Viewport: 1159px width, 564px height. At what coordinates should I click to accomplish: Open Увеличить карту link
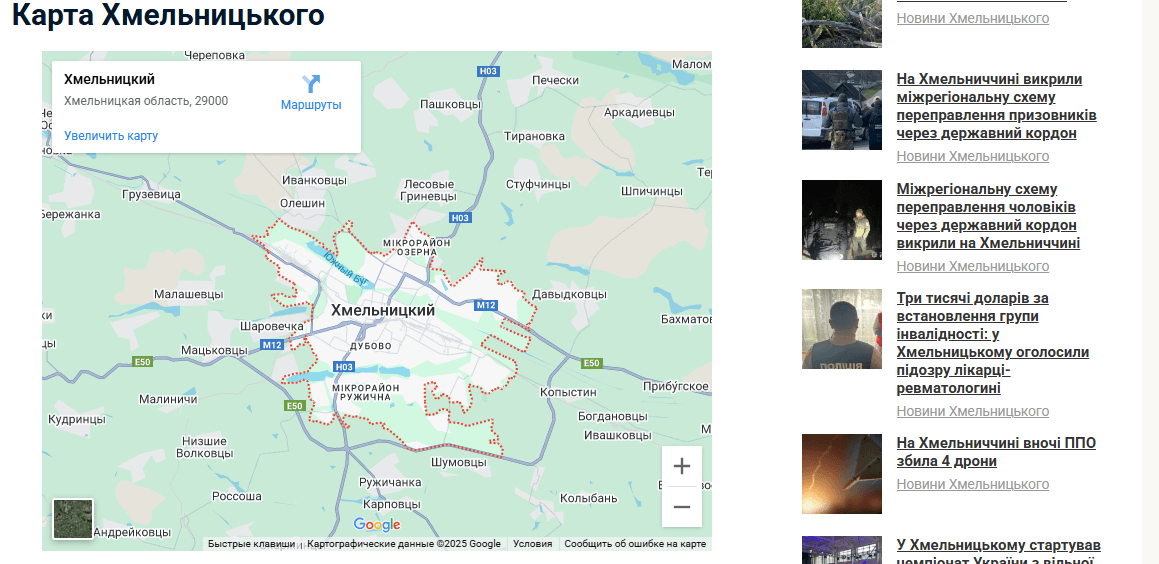tap(111, 136)
